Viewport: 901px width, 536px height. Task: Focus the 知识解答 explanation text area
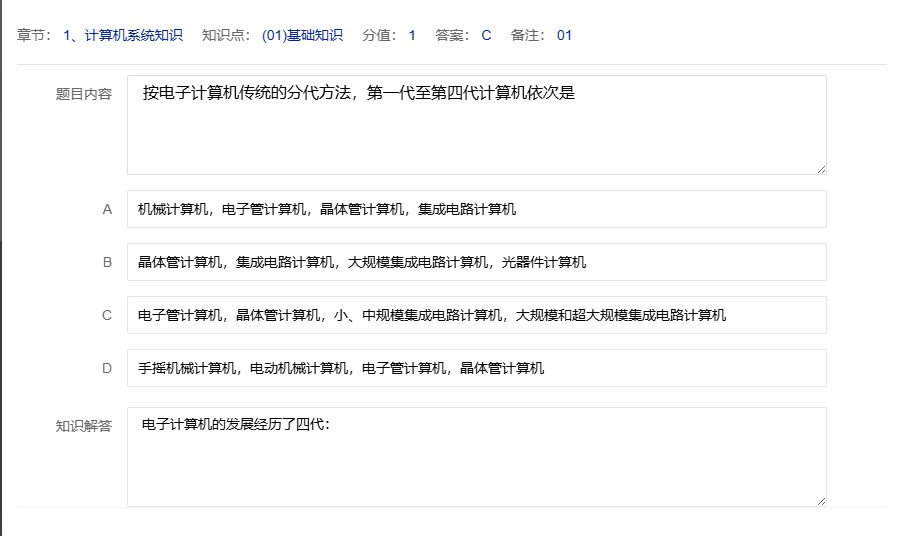click(x=476, y=457)
